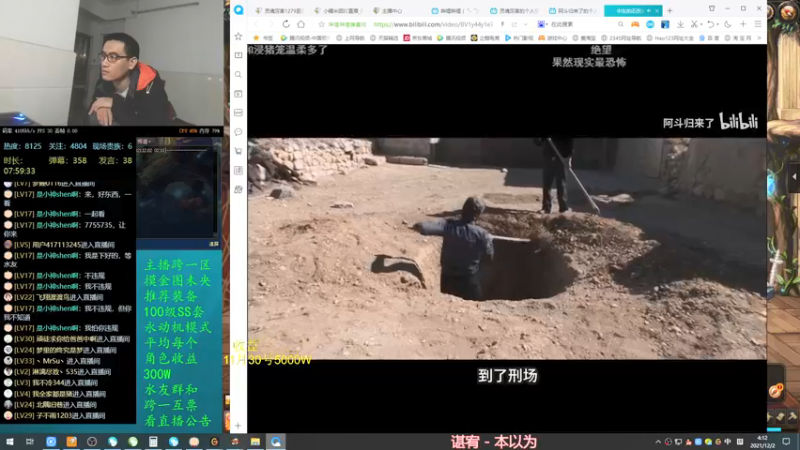
Task: Open Task View on the taskbar
Action: tap(30, 441)
